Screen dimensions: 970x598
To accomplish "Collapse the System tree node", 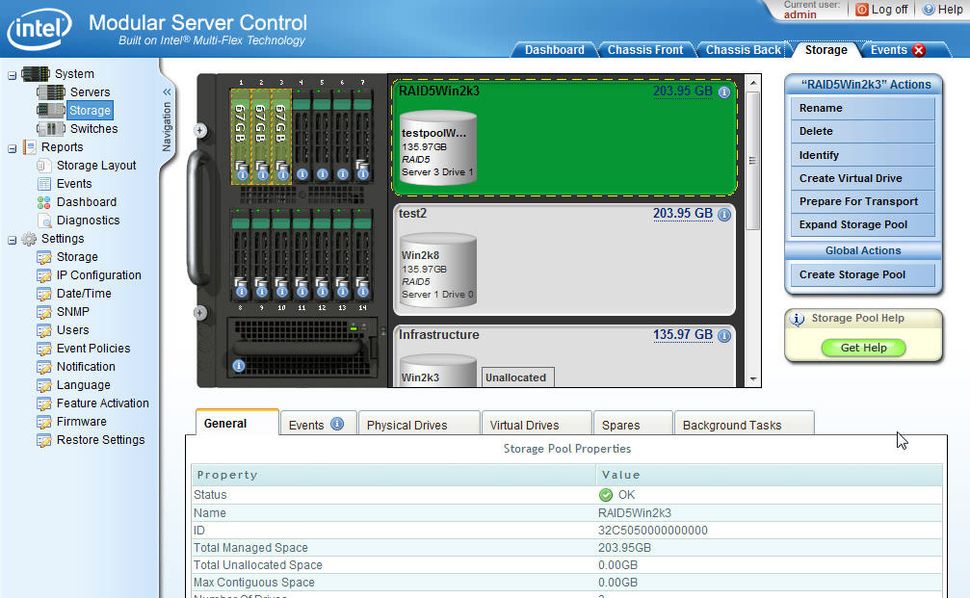I will tap(12, 75).
